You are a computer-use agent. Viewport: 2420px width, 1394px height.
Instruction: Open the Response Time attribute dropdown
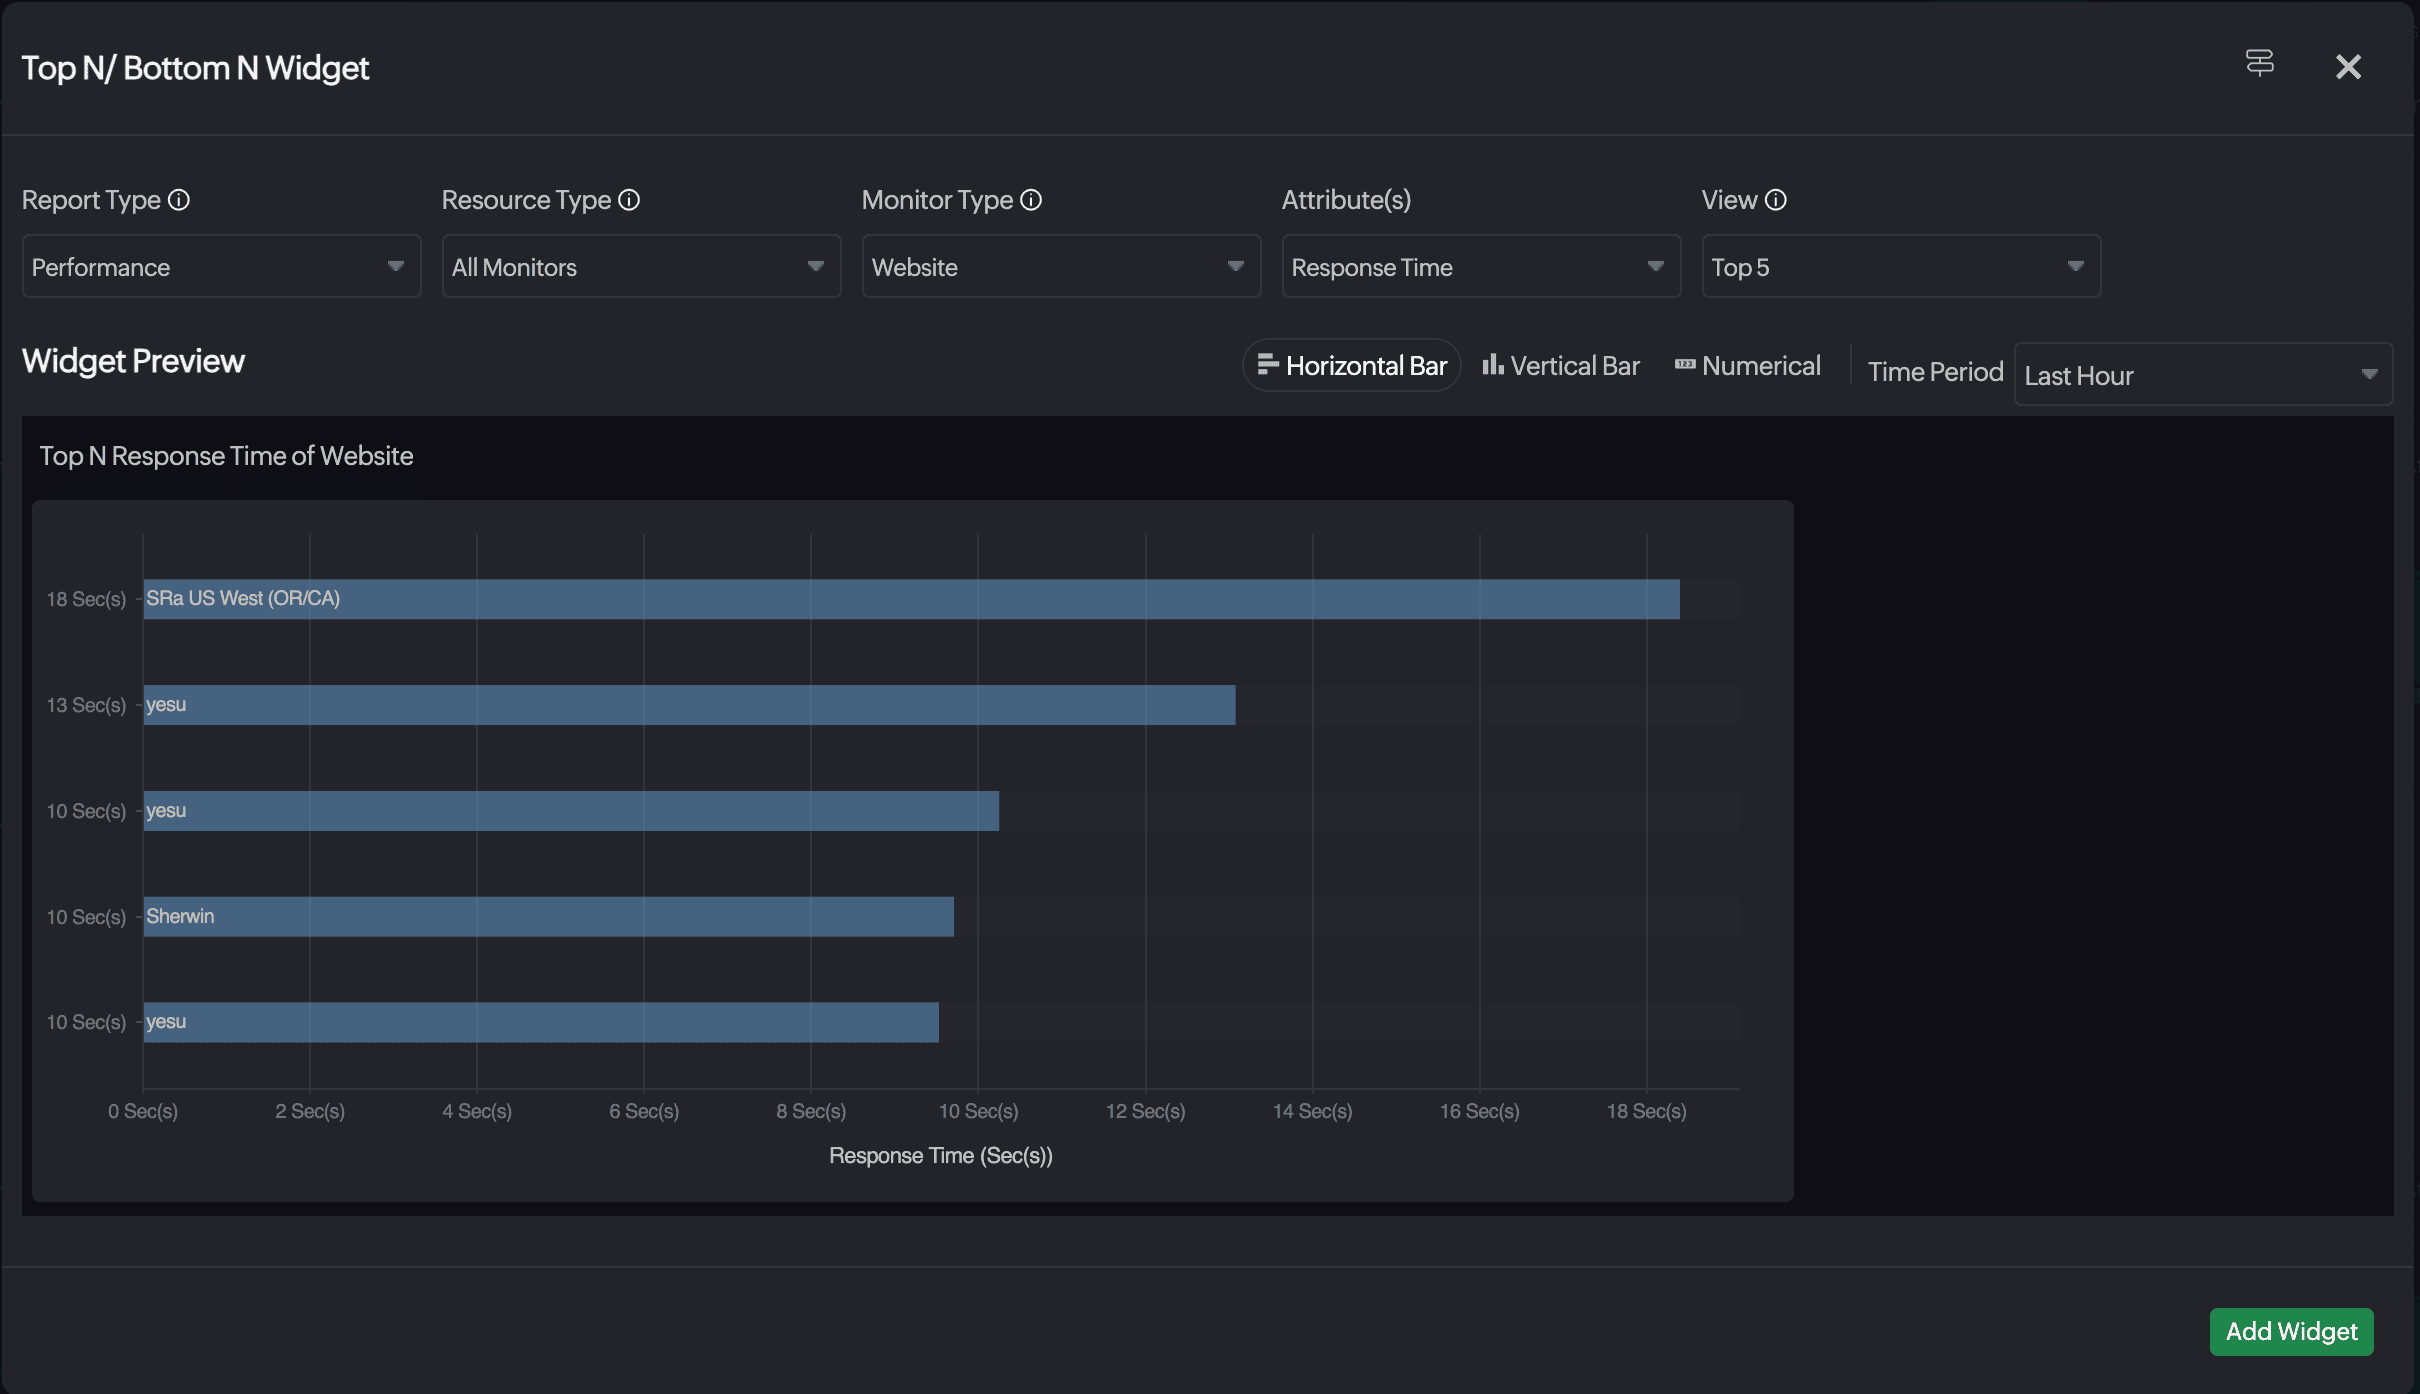click(1481, 267)
